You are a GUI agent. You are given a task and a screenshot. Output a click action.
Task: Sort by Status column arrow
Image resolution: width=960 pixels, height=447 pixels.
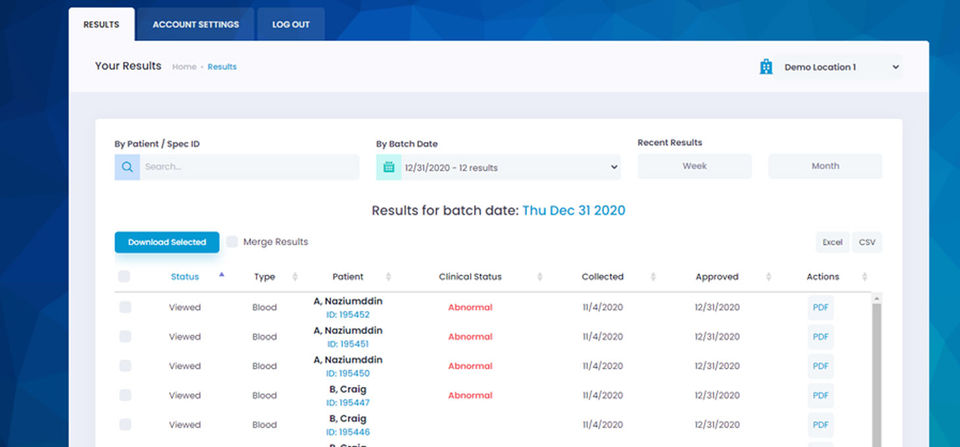221,275
